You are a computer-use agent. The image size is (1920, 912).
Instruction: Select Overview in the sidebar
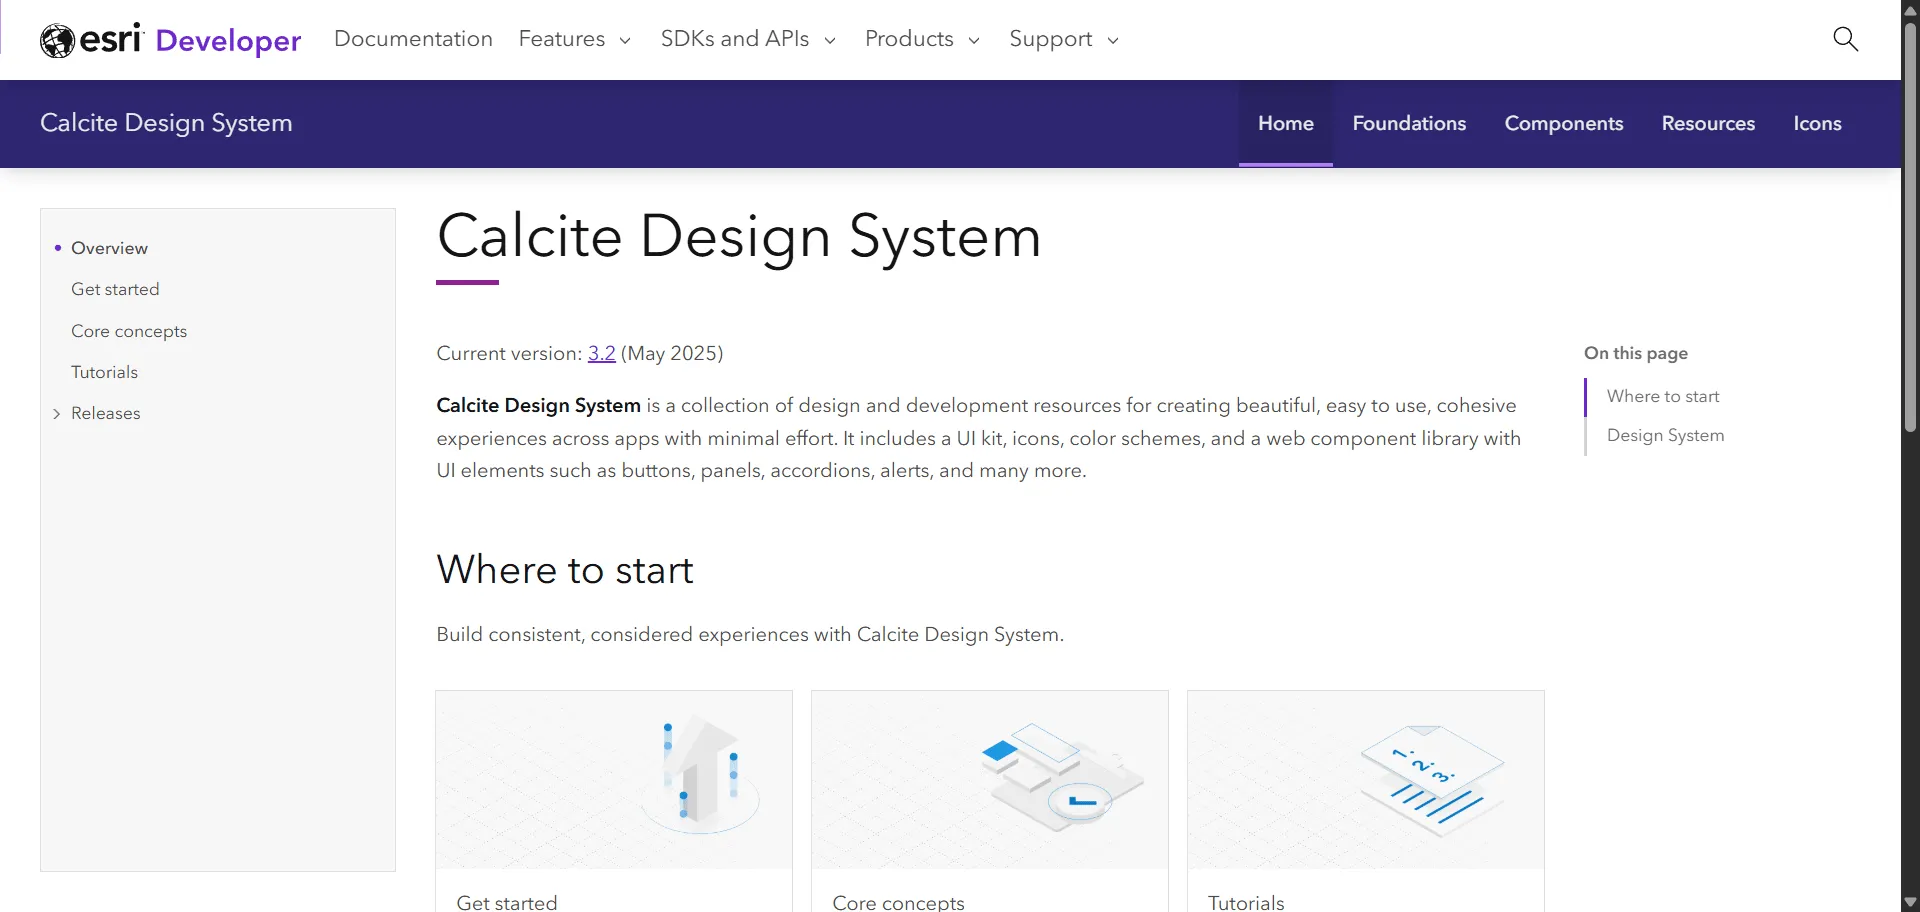pyautogui.click(x=109, y=248)
